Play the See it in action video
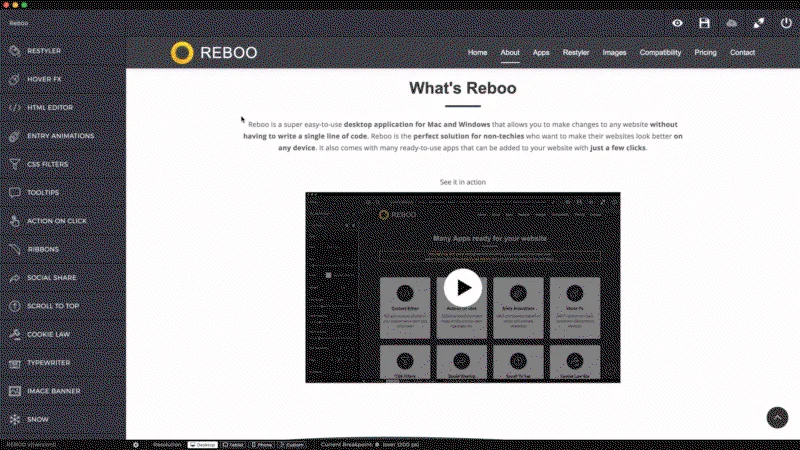This screenshot has height=450, width=800. pos(463,288)
